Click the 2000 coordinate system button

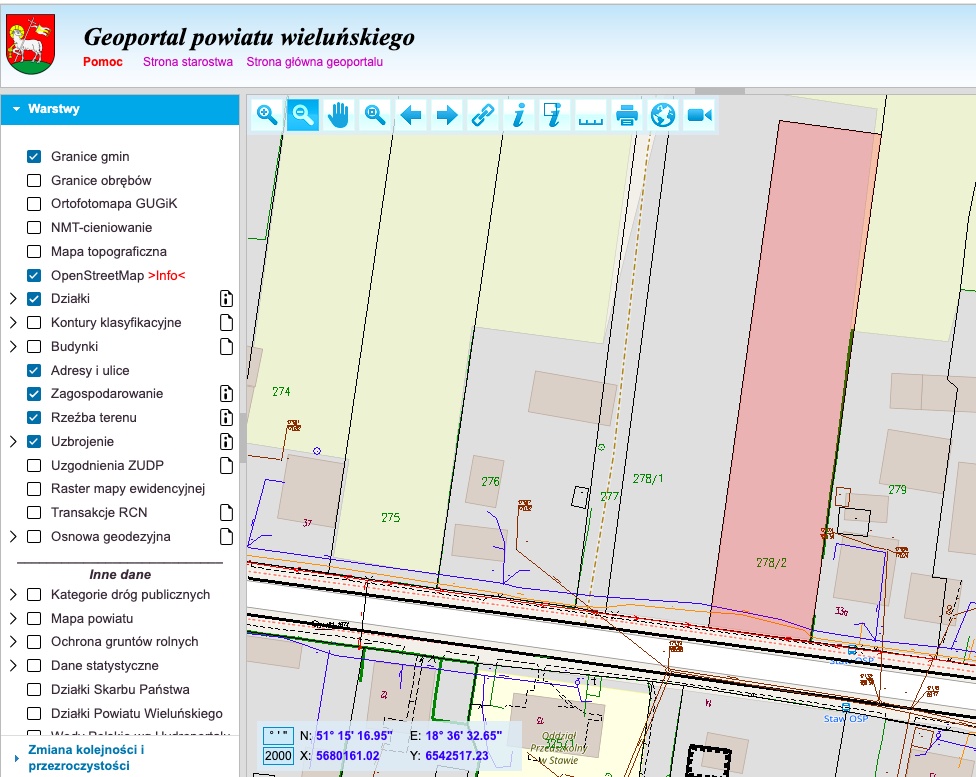coord(278,756)
